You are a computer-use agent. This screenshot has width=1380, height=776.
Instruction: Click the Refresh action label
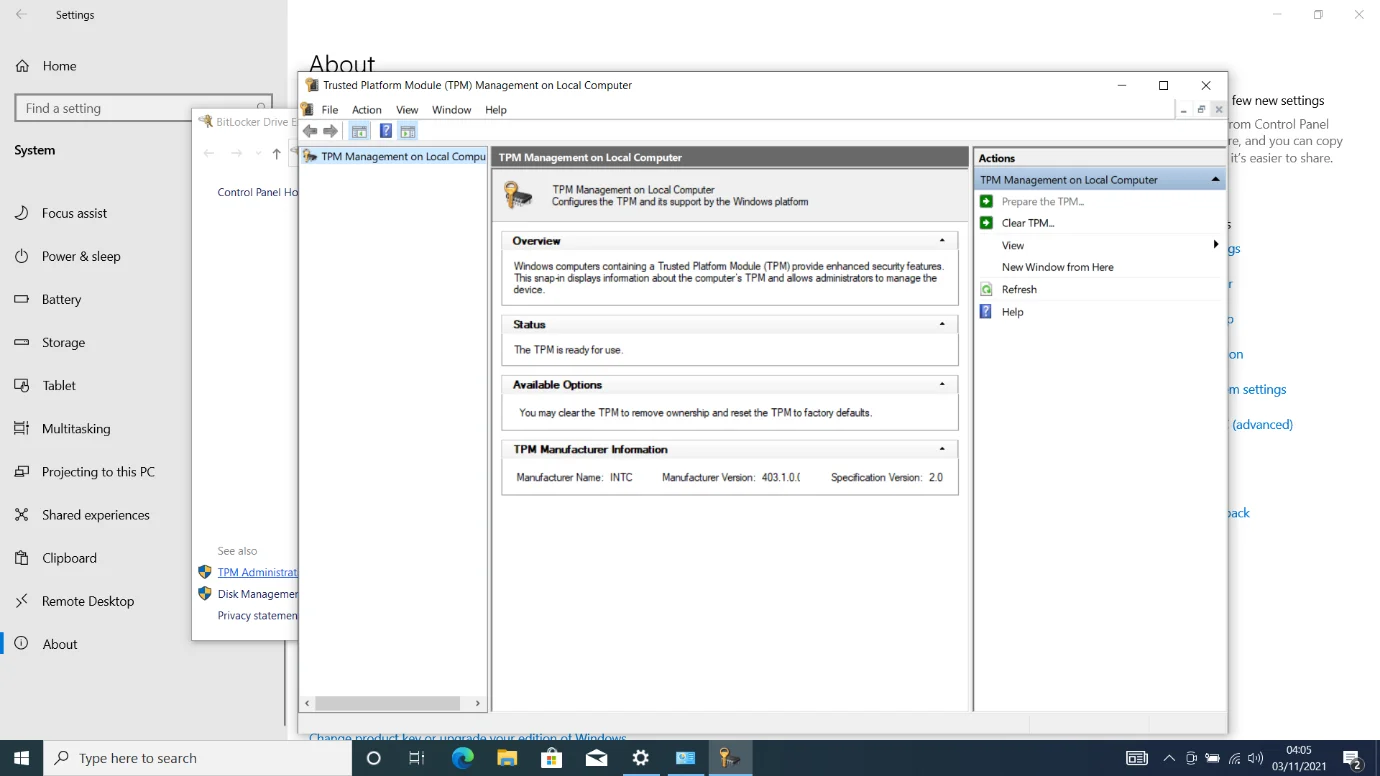point(1019,289)
